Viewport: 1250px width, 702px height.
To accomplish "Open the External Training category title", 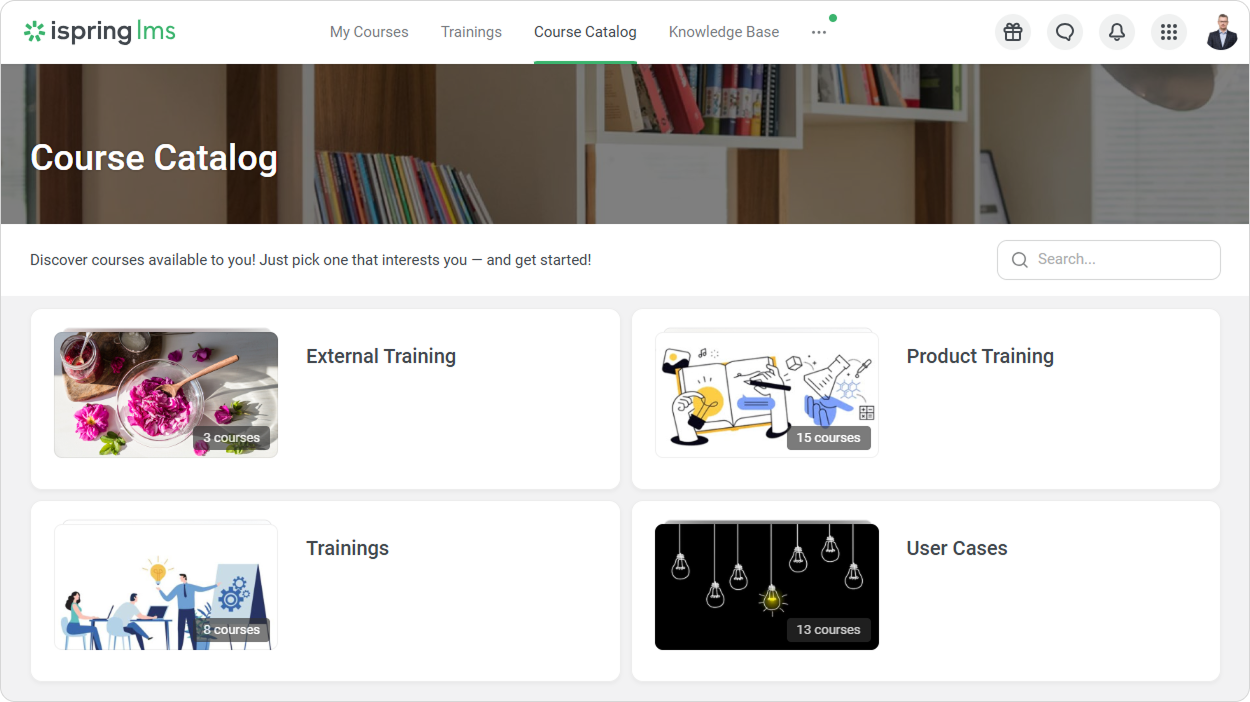I will click(x=381, y=356).
